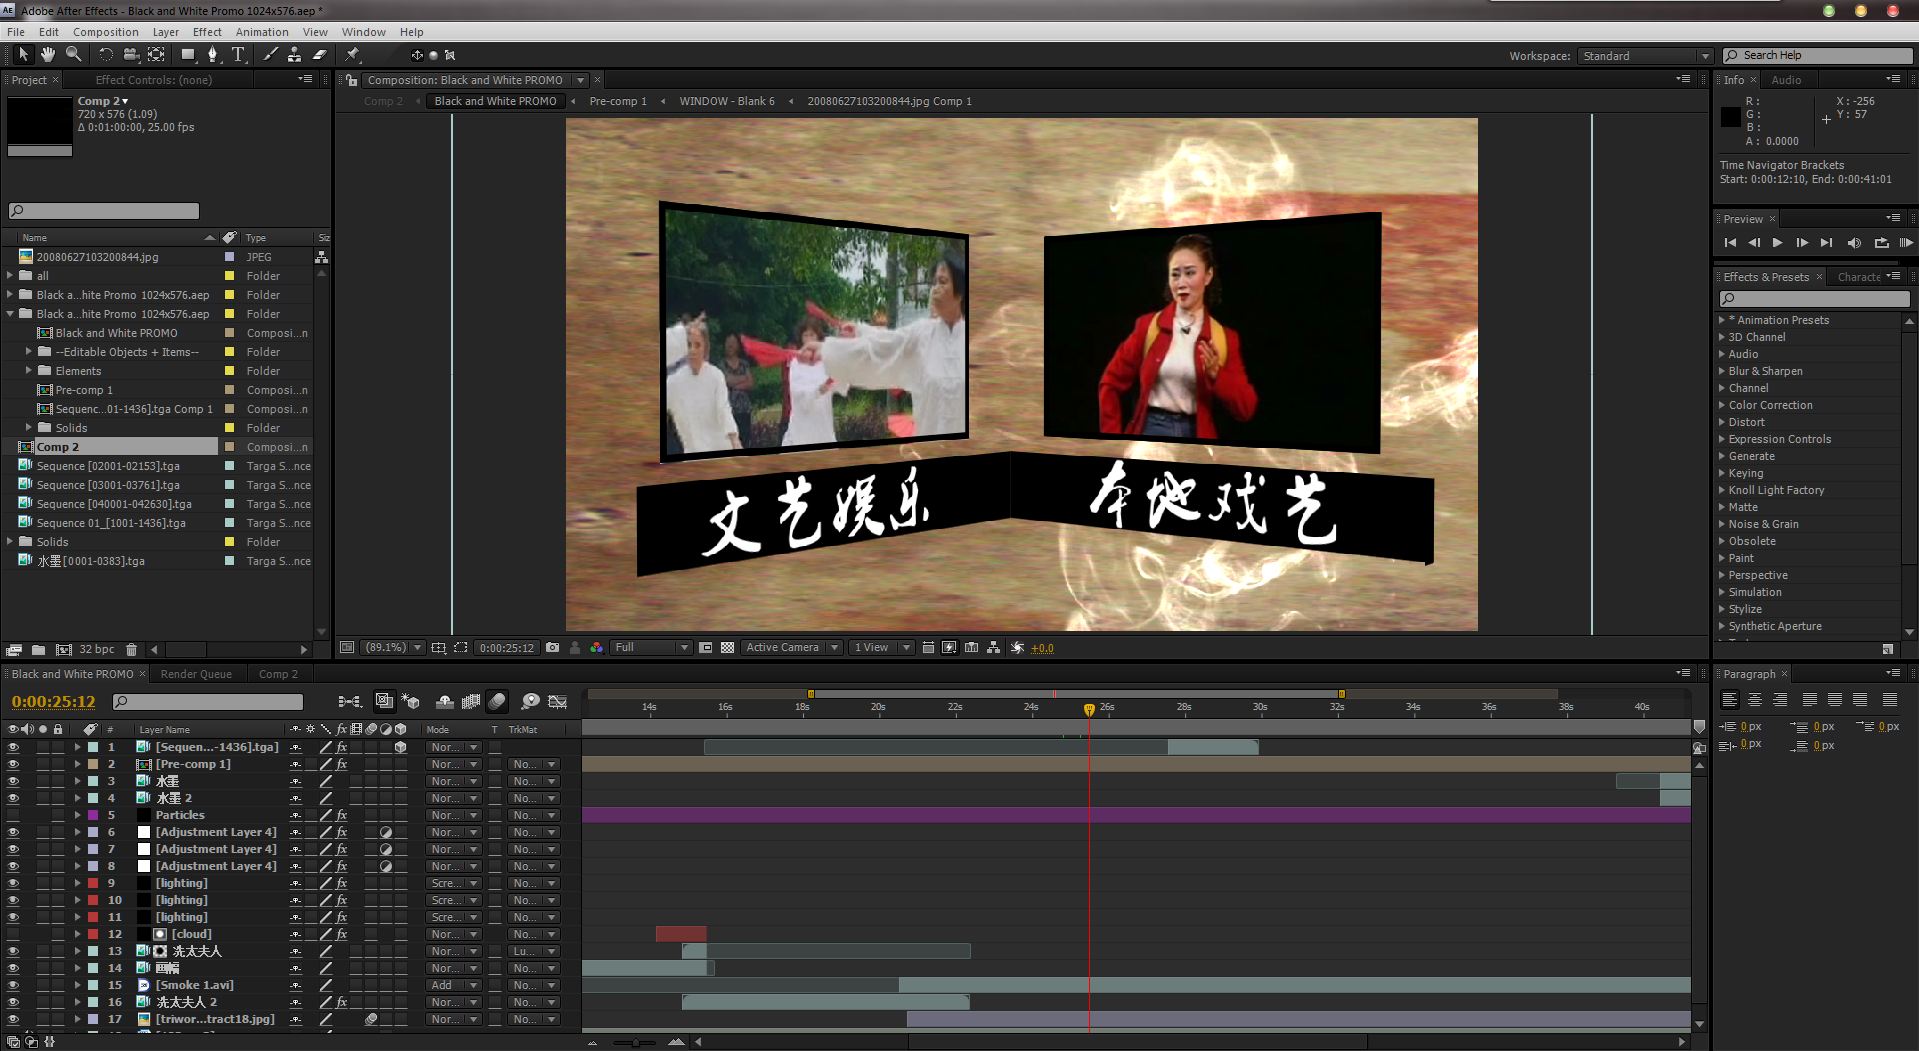
Task: Click the Search Help input field
Action: (1824, 56)
